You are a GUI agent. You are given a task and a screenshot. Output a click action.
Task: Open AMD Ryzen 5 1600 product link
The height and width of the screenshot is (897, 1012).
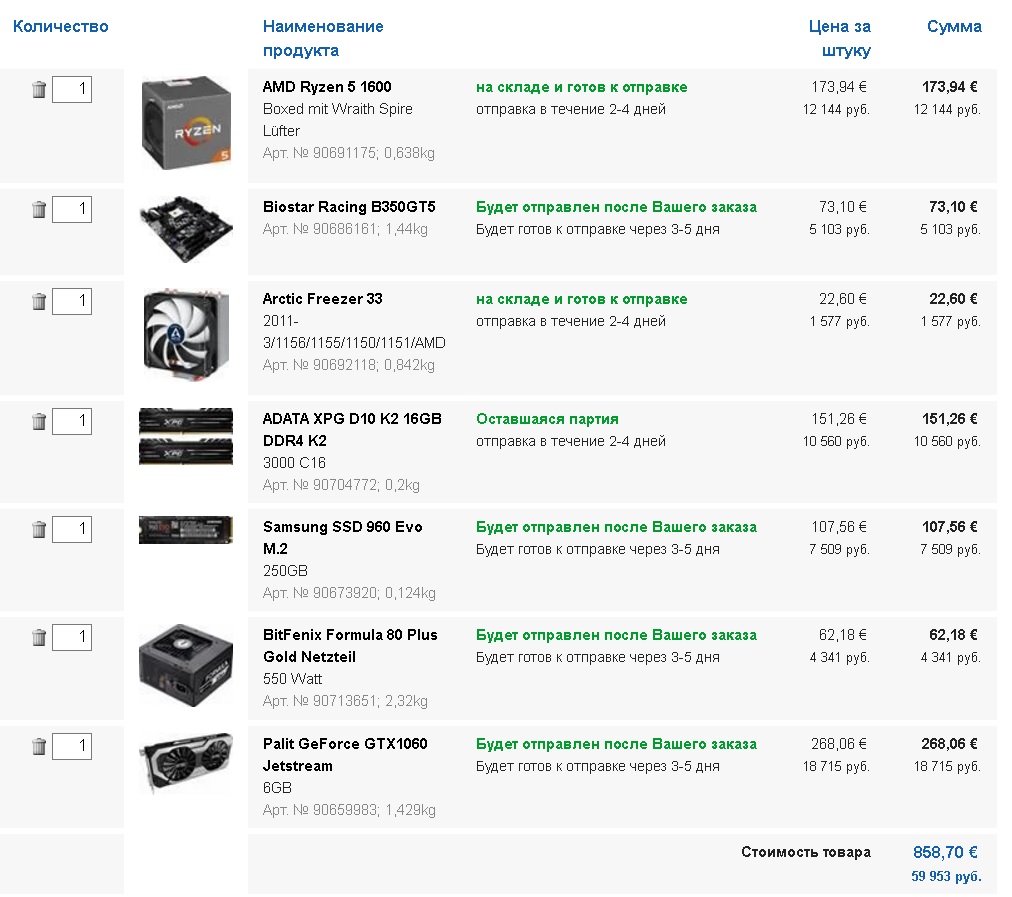click(327, 87)
